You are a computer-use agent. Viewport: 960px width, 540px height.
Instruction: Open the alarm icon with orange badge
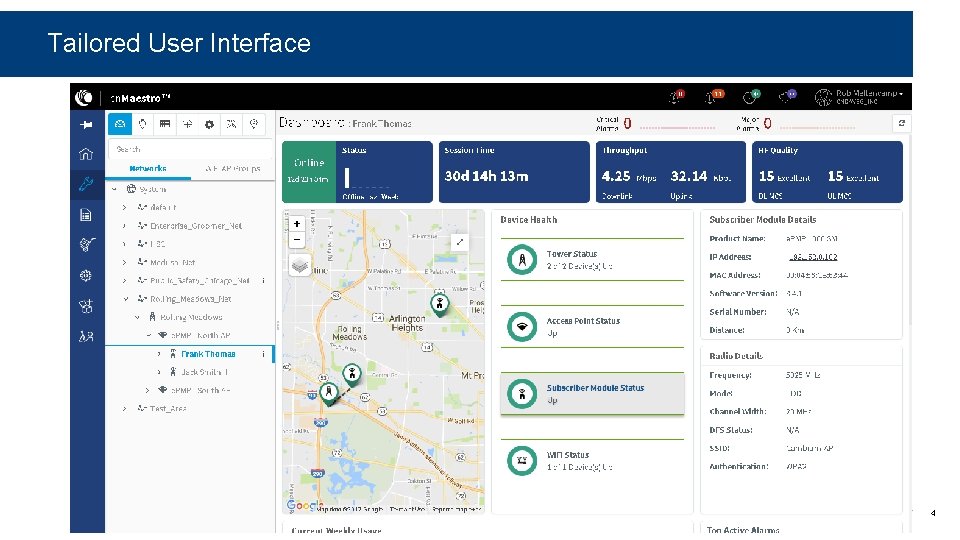[x=714, y=96]
